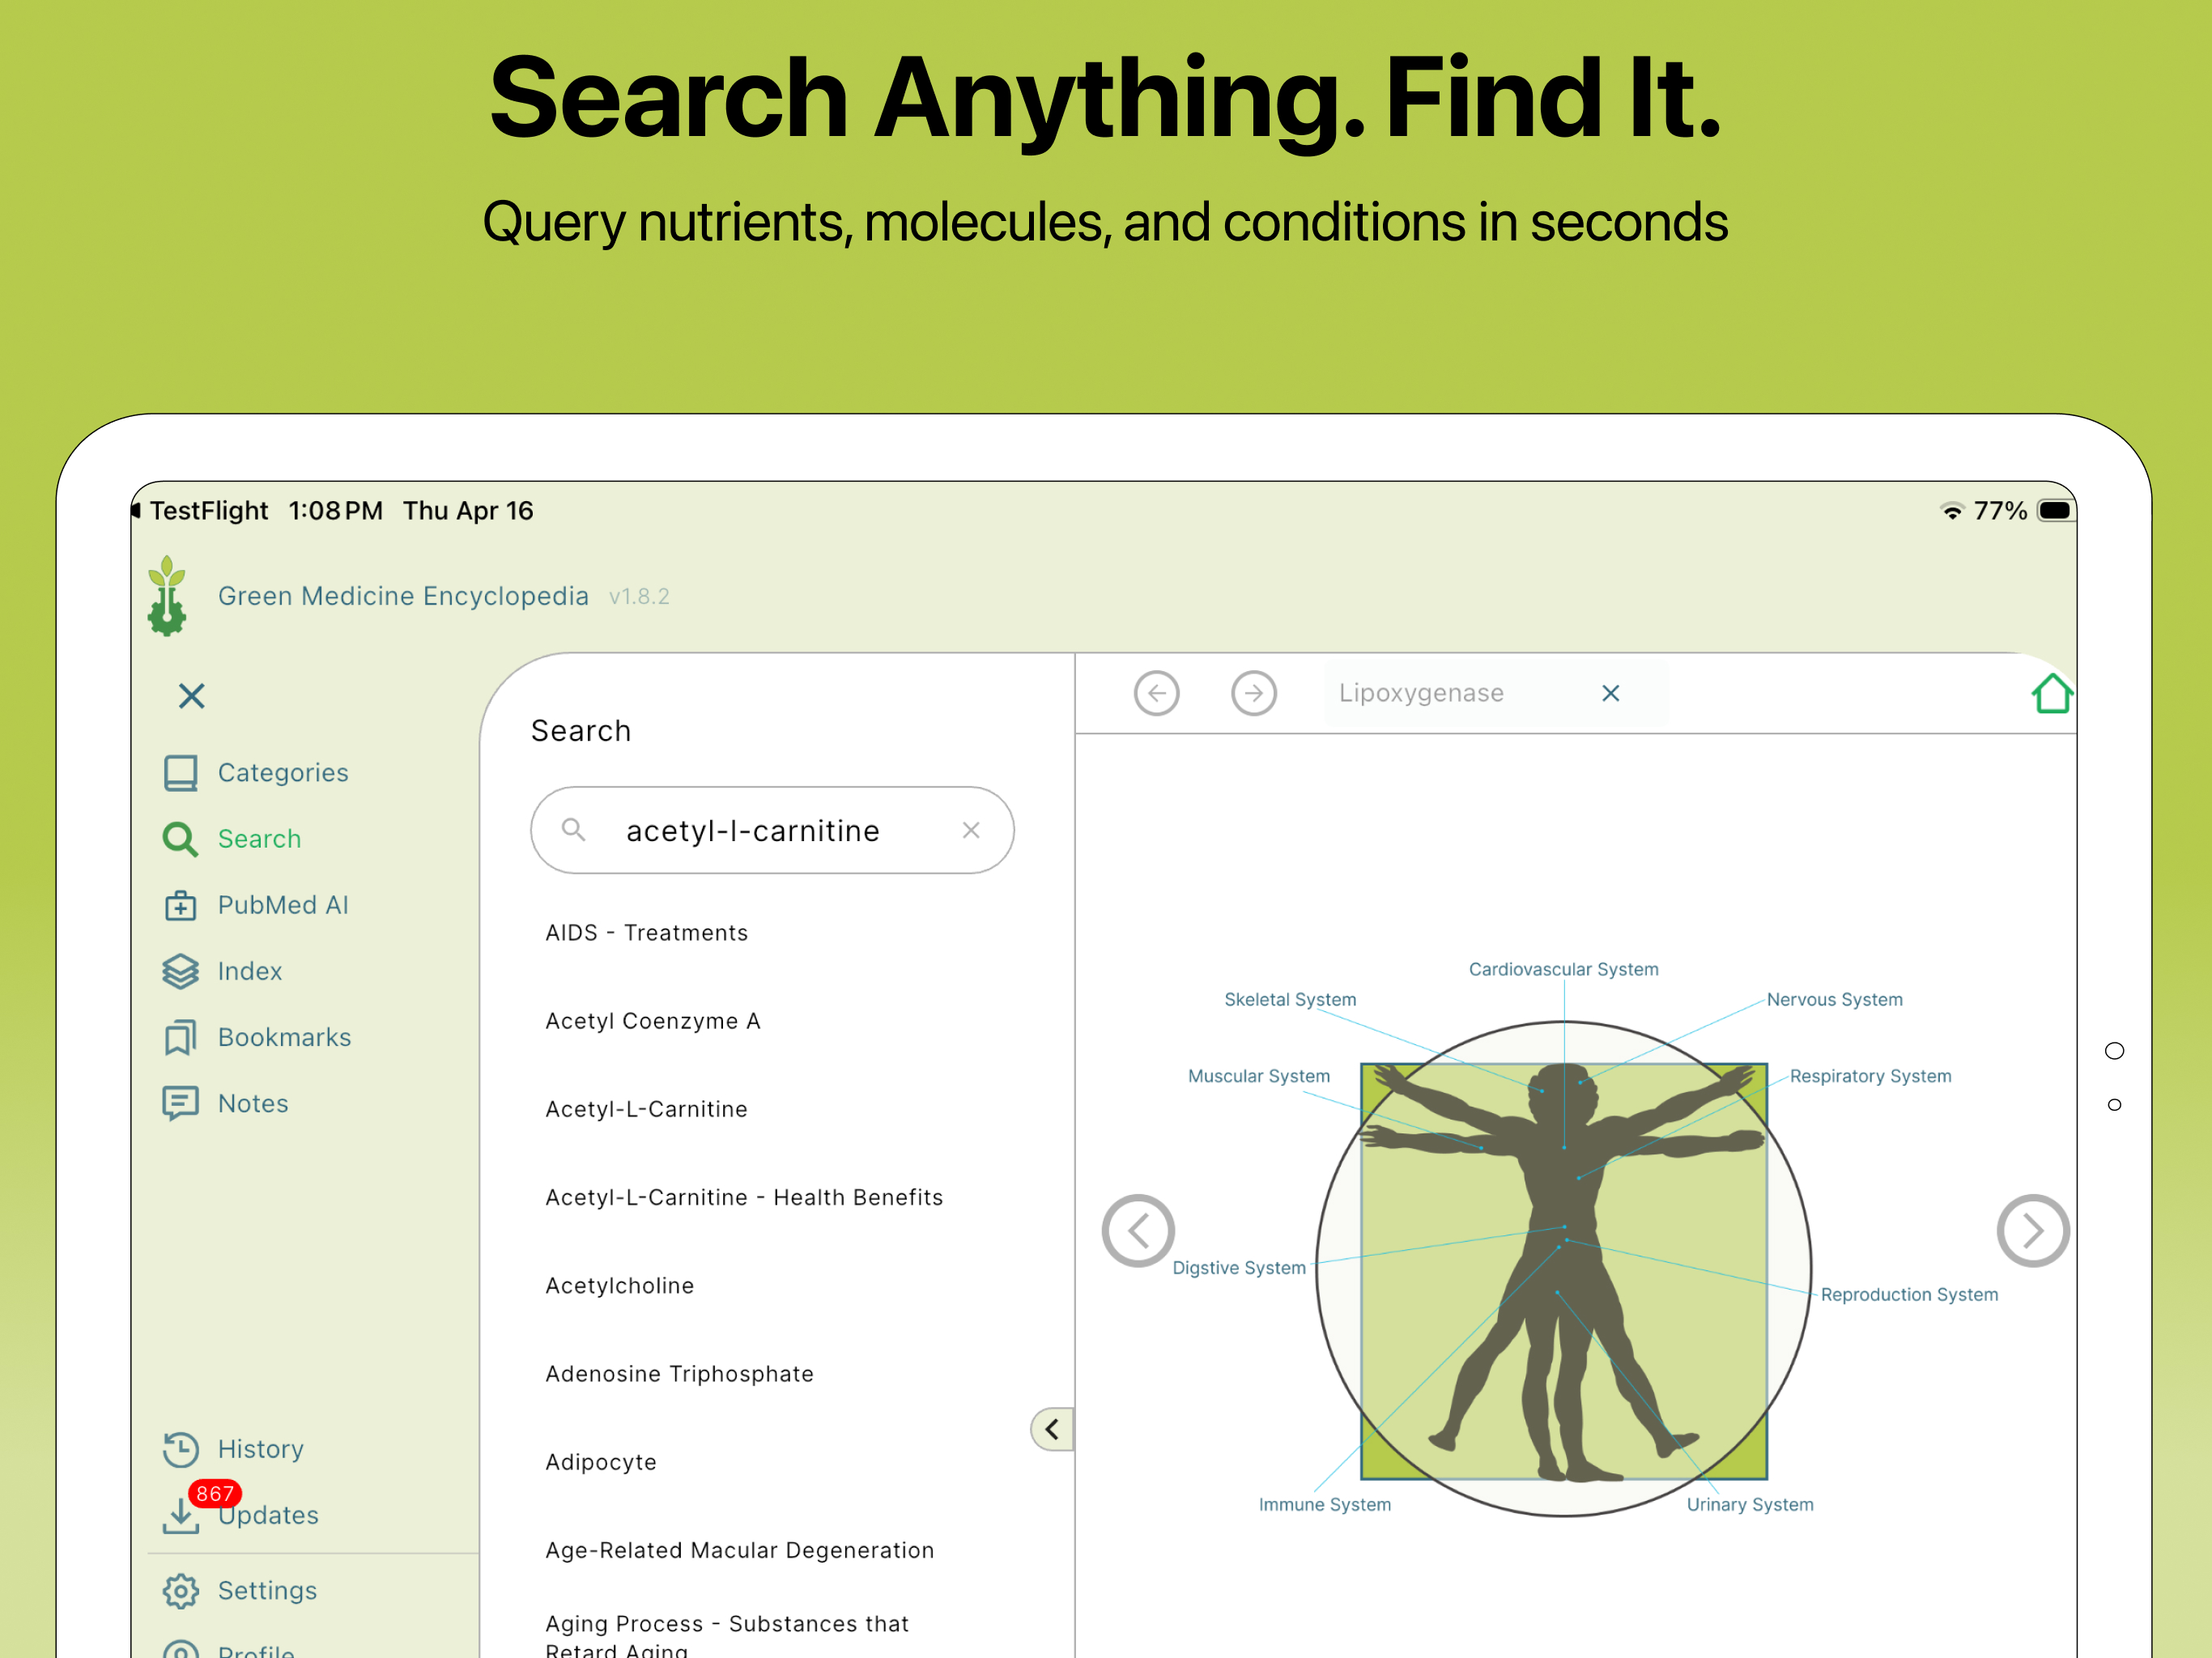Open Acetyl-L-Carnitine - Health Benefits result

point(744,1197)
